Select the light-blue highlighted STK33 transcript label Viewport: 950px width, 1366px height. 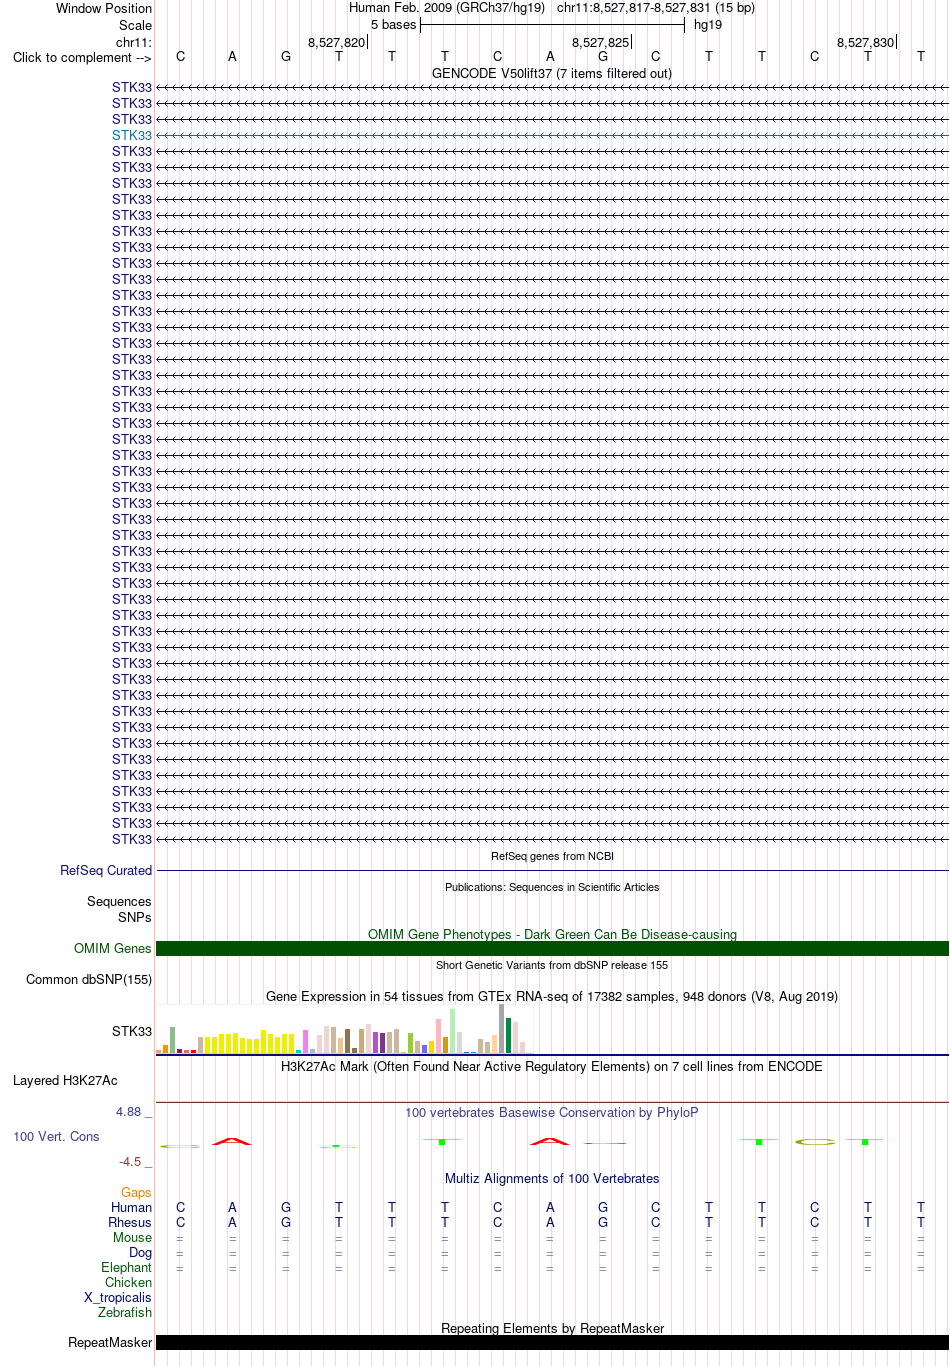(132, 135)
